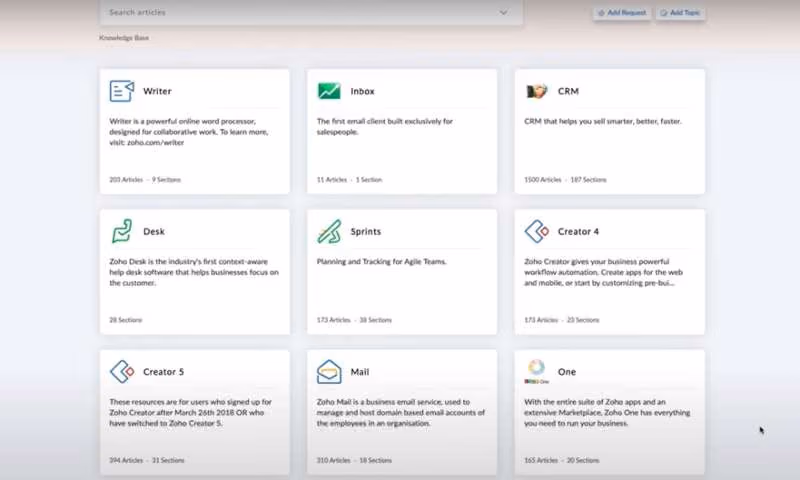Viewport: 800px width, 480px height.
Task: Open the Creator 5 category title
Action: point(163,372)
